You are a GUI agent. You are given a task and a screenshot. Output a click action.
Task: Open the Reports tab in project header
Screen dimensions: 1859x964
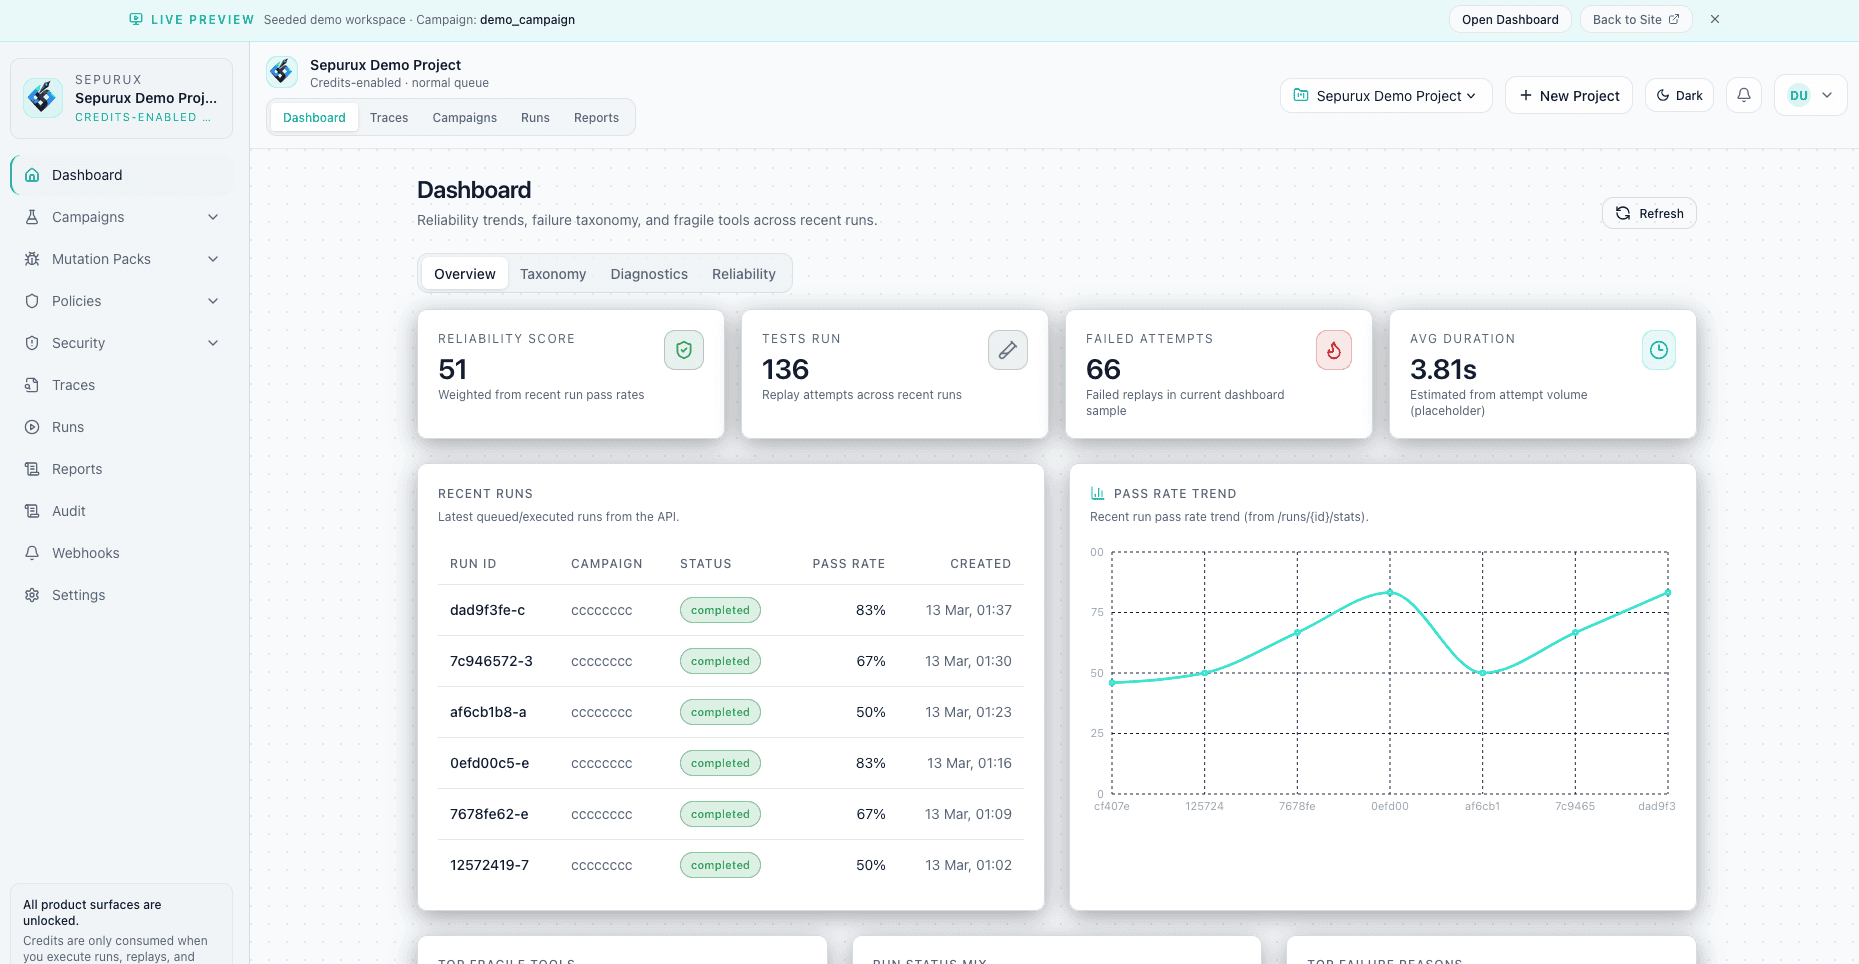596,117
